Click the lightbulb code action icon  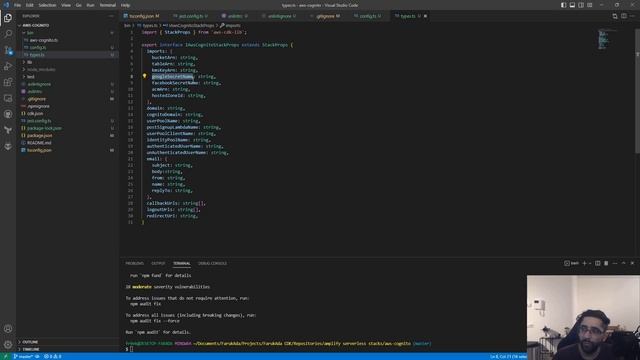tap(144, 76)
